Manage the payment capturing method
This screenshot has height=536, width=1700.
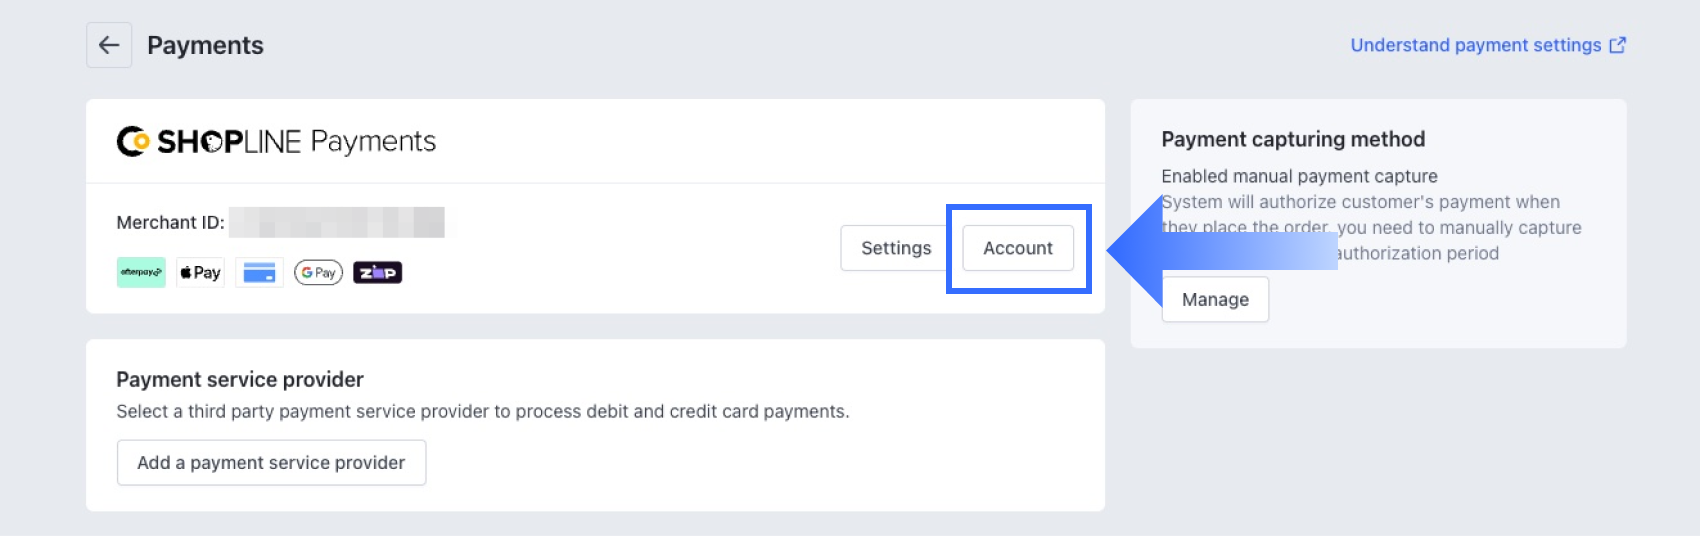tap(1215, 299)
